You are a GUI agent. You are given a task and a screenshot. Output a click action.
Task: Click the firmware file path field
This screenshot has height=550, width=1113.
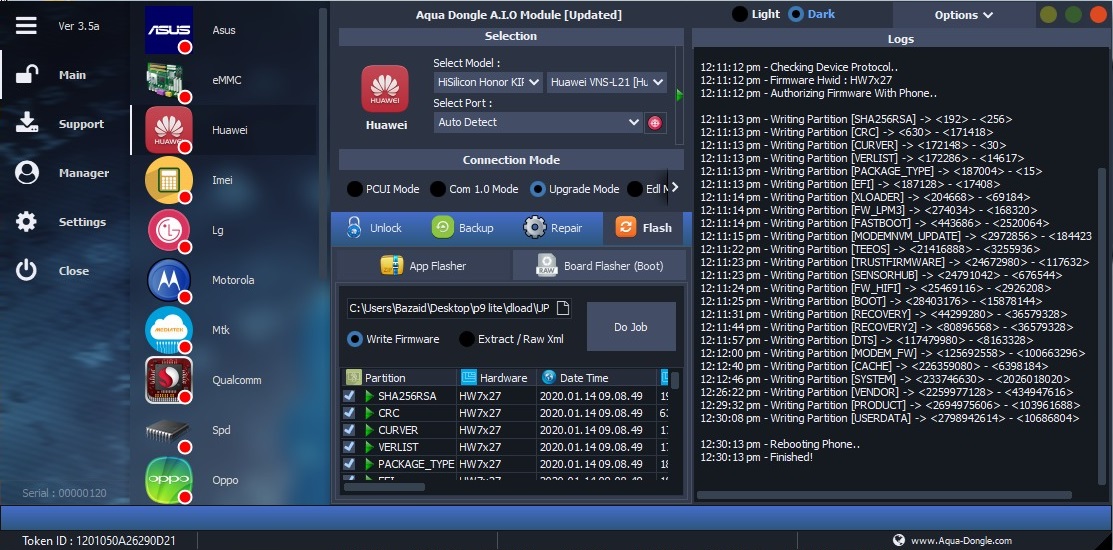(448, 308)
